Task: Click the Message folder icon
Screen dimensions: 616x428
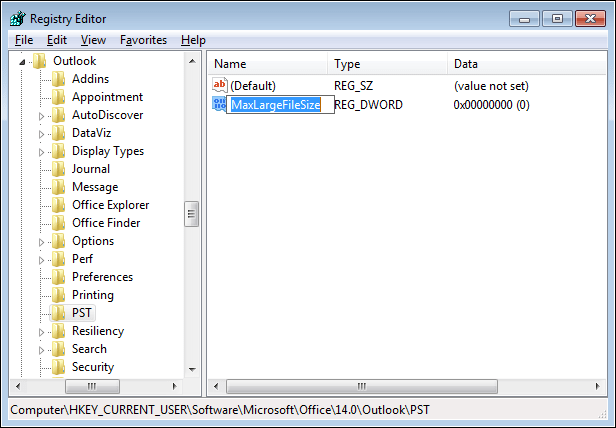Action: (x=59, y=187)
